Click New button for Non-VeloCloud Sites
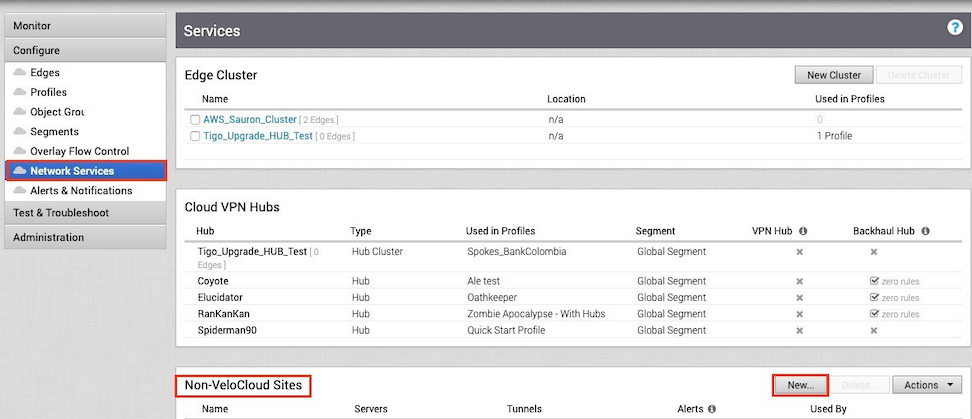 800,384
